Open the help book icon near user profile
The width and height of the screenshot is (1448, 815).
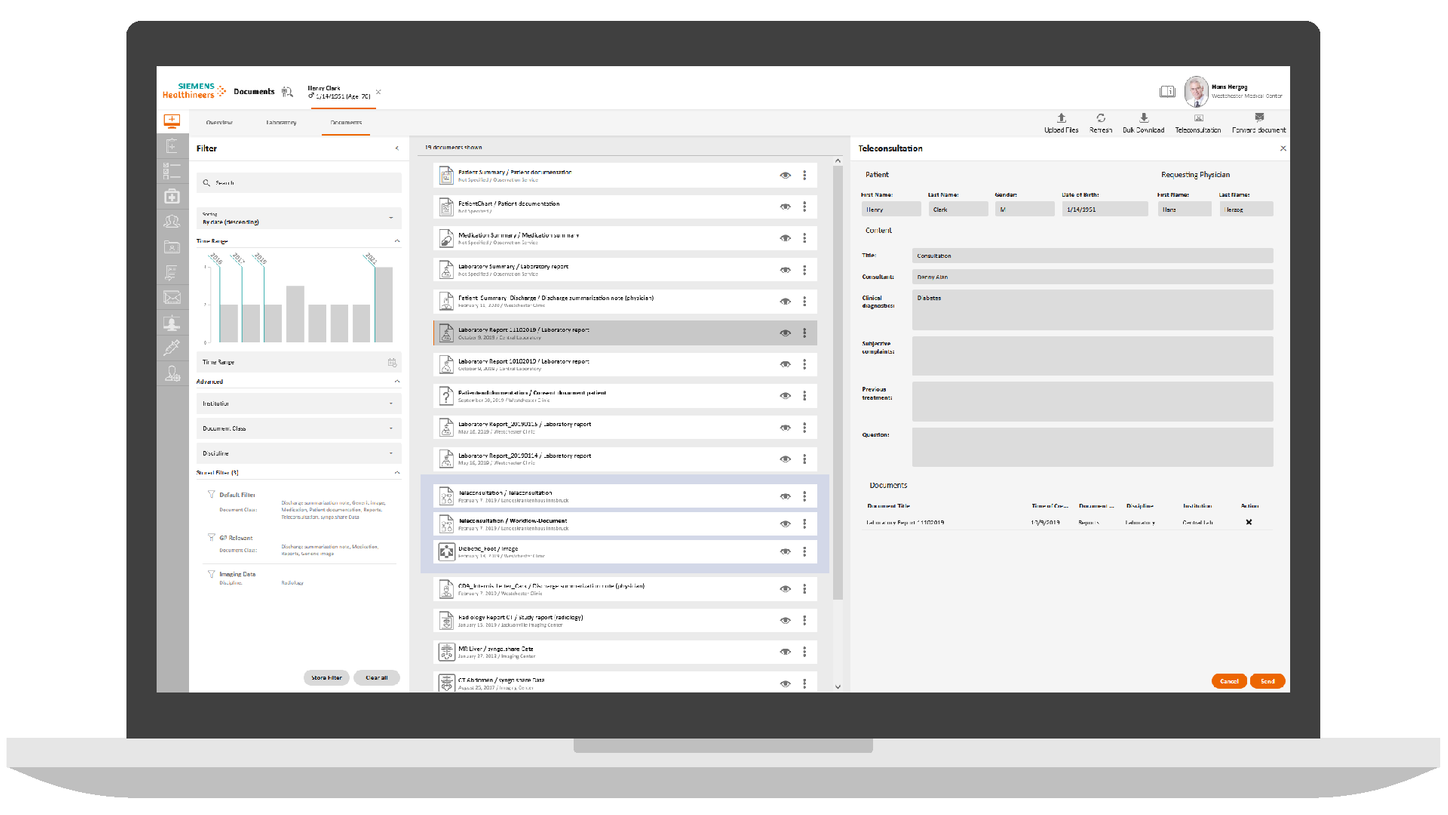(x=1167, y=91)
